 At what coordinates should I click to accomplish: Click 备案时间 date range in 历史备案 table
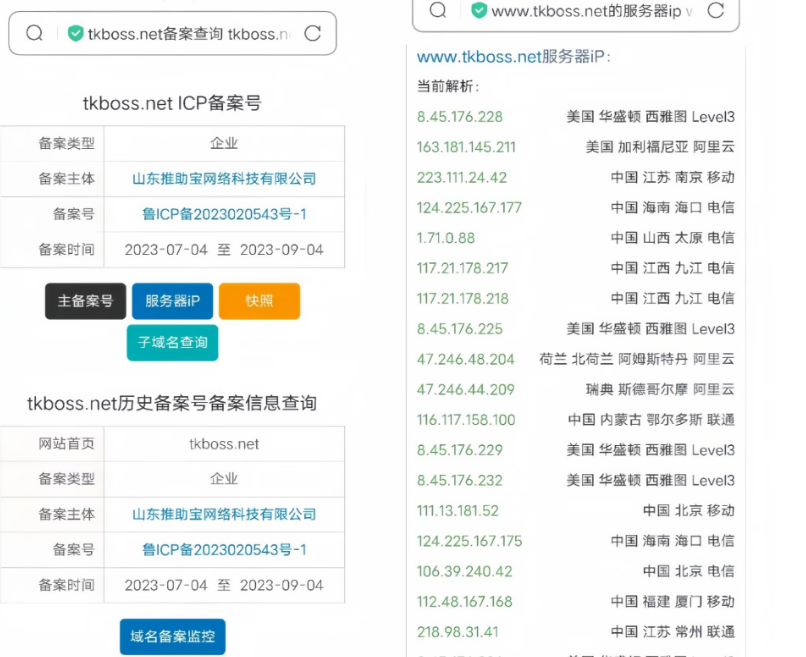(224, 586)
